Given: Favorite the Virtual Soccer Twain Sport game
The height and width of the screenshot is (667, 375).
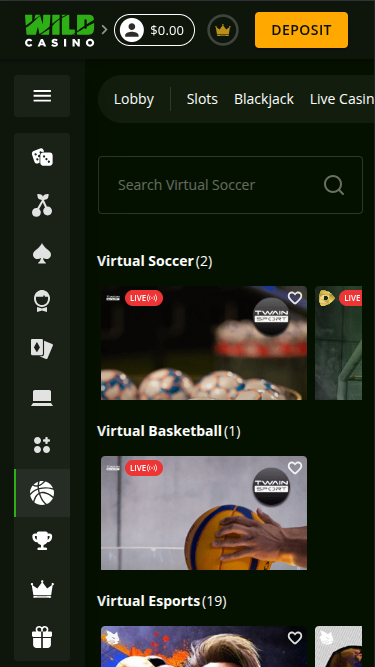Looking at the screenshot, I should click(295, 298).
